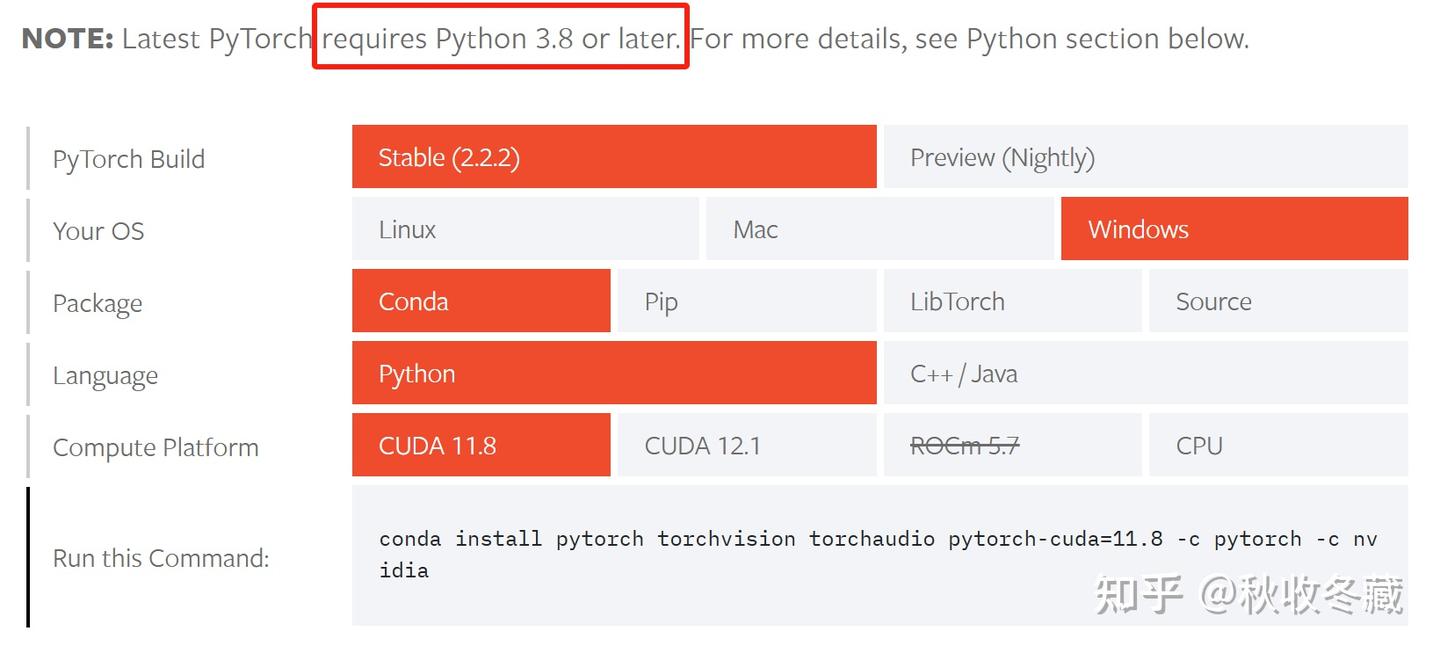Image resolution: width=1440 pixels, height=653 pixels.
Task: Choose Linux as the operating system
Action: point(525,229)
